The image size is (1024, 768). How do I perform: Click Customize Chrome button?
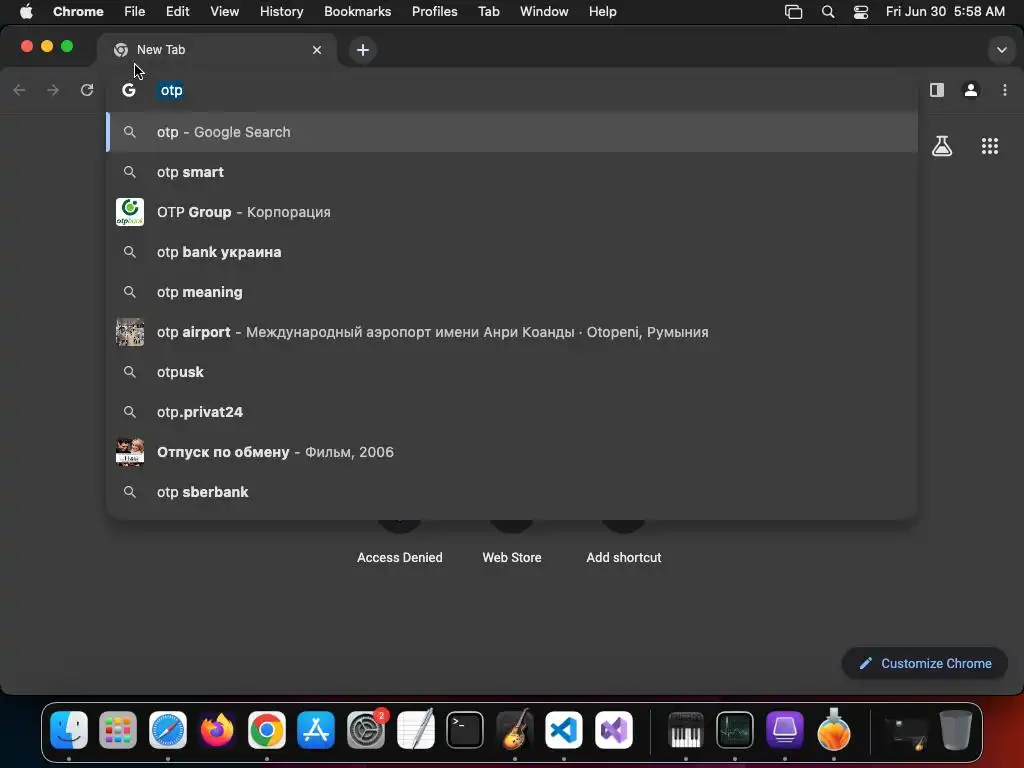(925, 664)
